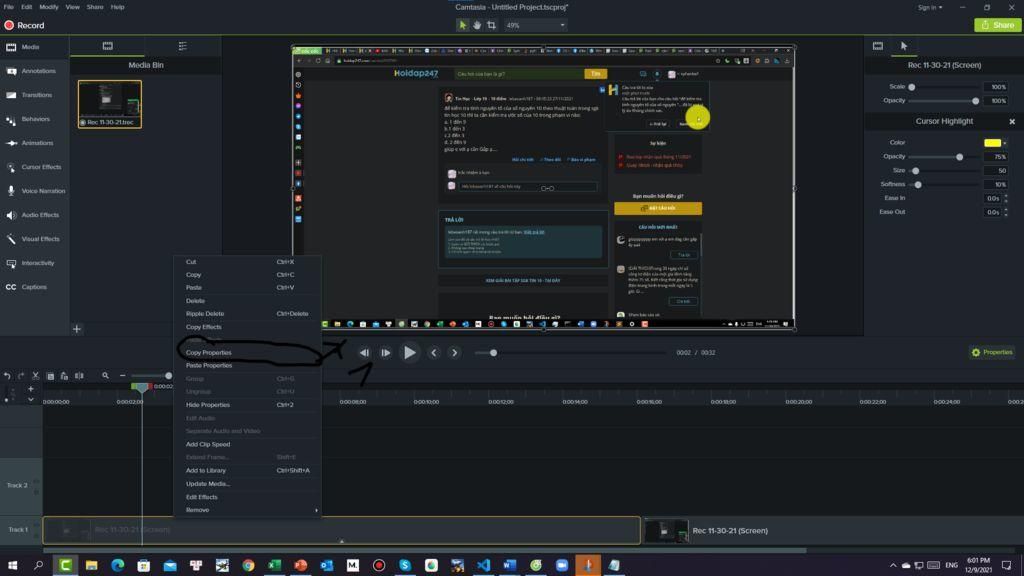Open the Cursor Effects panel
This screenshot has height=576, width=1024.
tap(35, 167)
